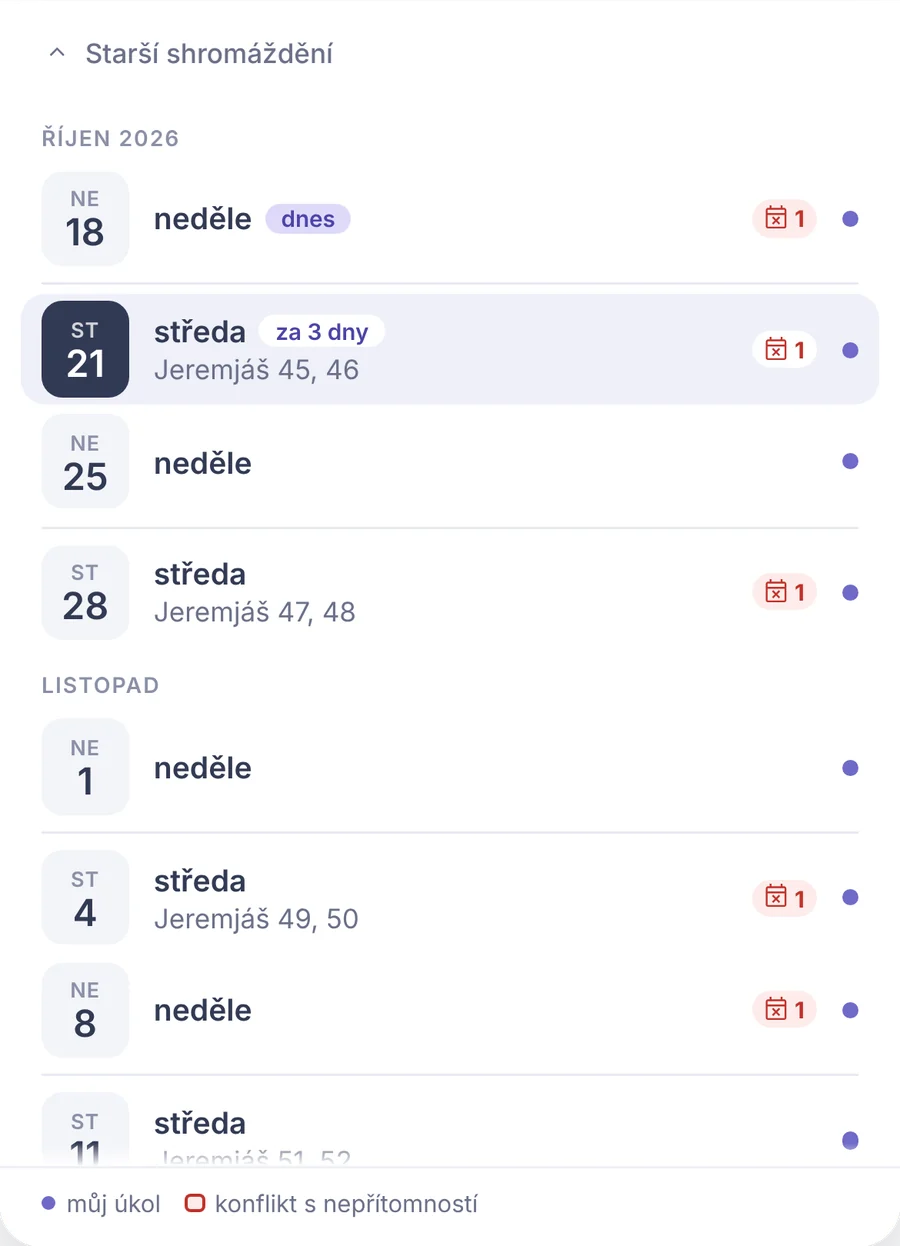Click the absence conflict badge on Sunday 18
This screenshot has width=900, height=1246.
(785, 218)
